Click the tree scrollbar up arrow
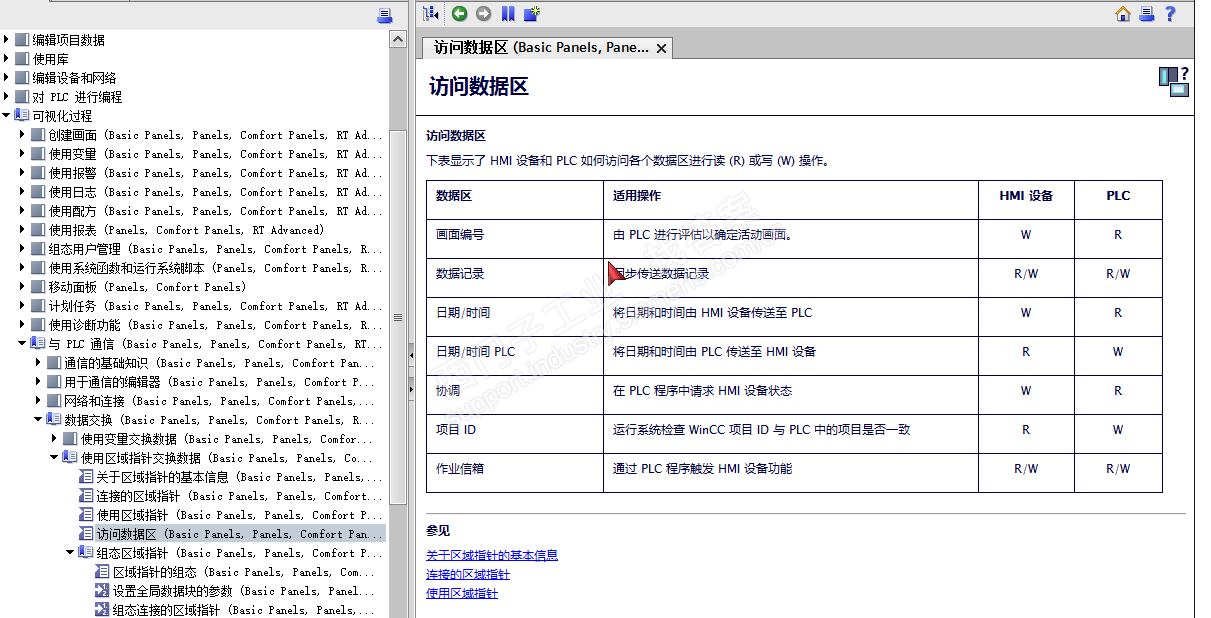This screenshot has height=618, width=1211. coord(398,39)
